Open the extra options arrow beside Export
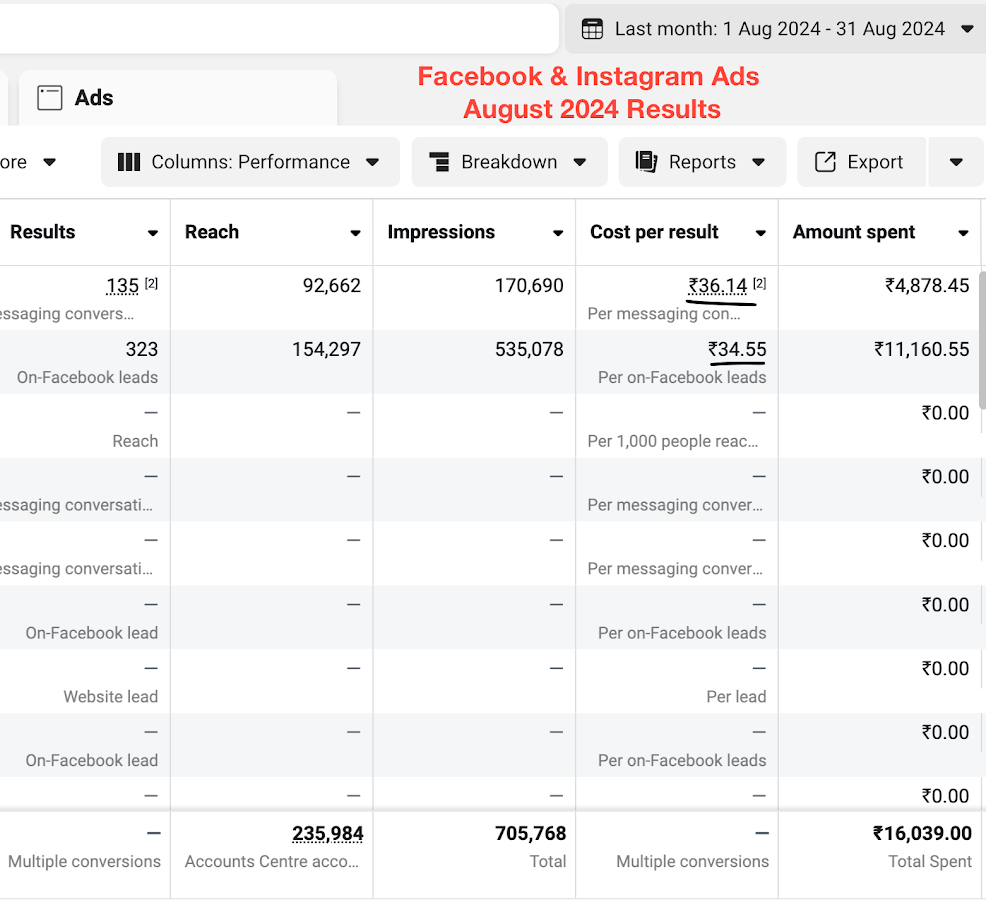The width and height of the screenshot is (986, 900). click(956, 162)
